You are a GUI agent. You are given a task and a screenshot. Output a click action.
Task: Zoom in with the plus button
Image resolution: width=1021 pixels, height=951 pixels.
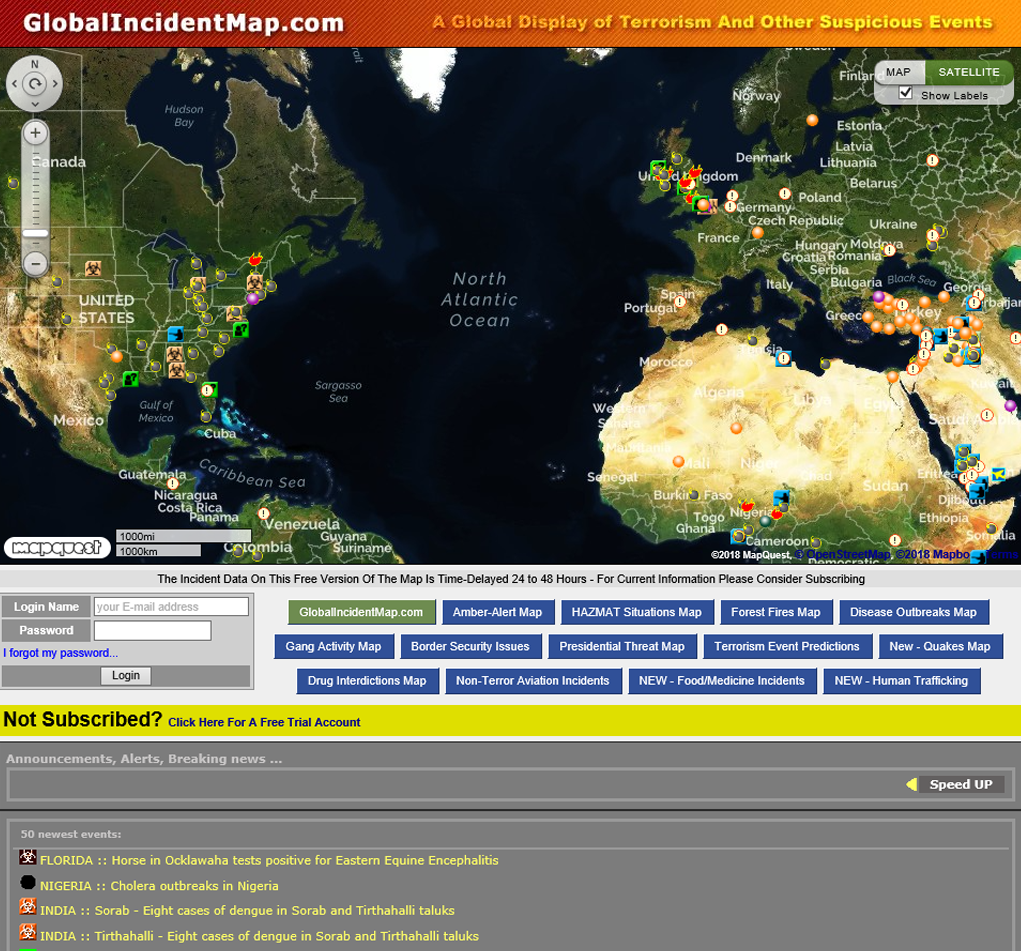[35, 133]
